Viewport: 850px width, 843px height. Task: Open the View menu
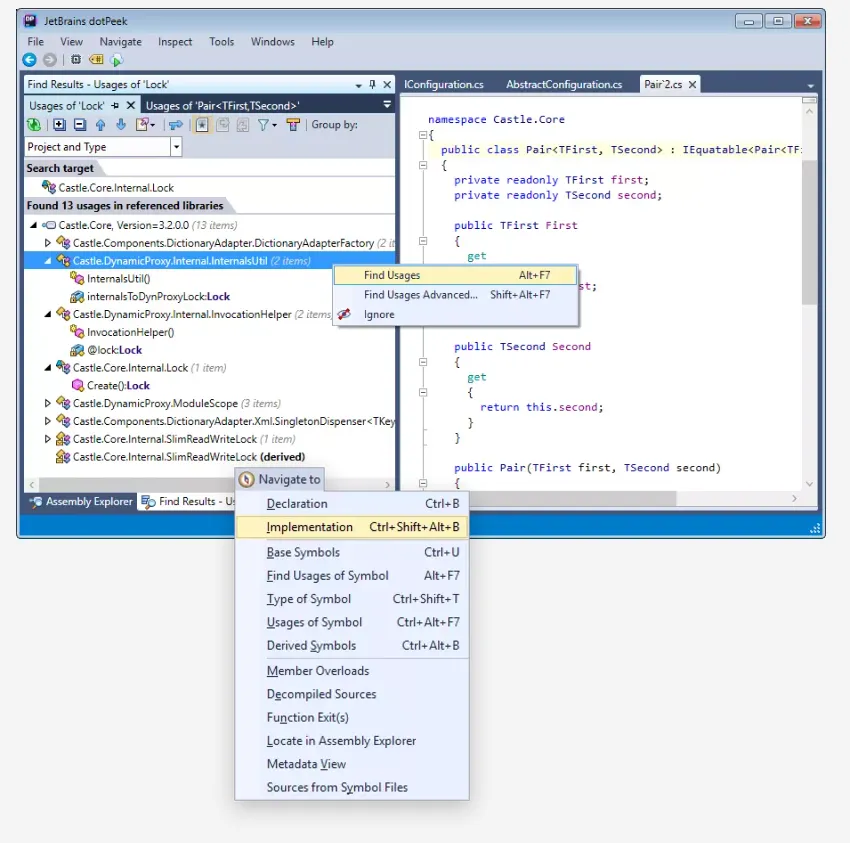[x=72, y=42]
